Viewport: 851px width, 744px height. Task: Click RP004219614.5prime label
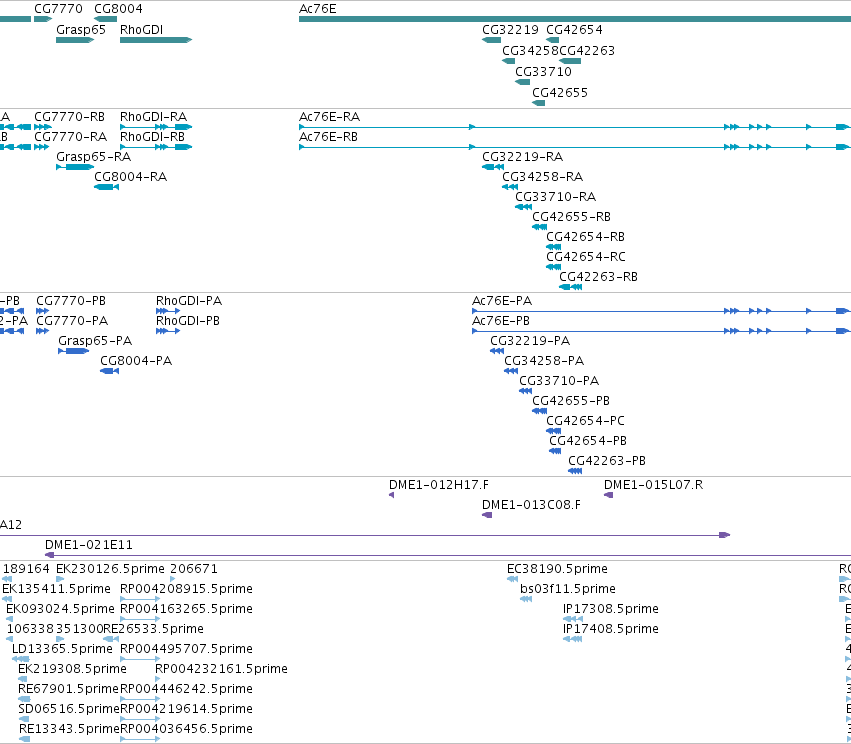point(186,709)
